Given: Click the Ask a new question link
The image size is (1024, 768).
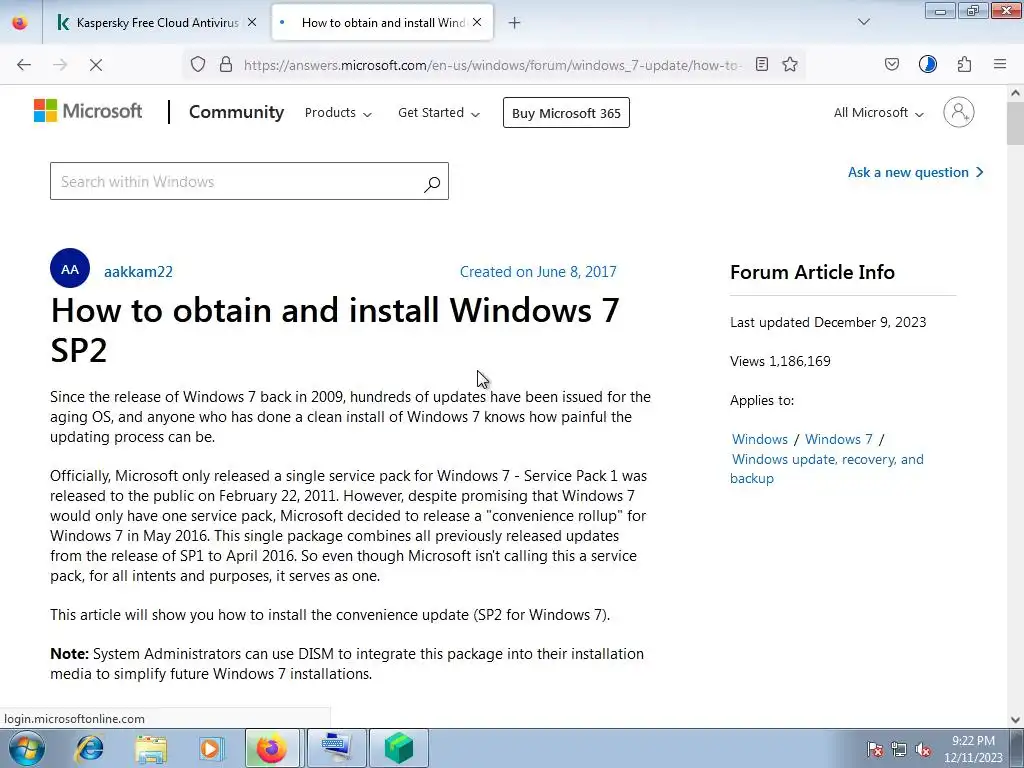Looking at the screenshot, I should pos(916,172).
